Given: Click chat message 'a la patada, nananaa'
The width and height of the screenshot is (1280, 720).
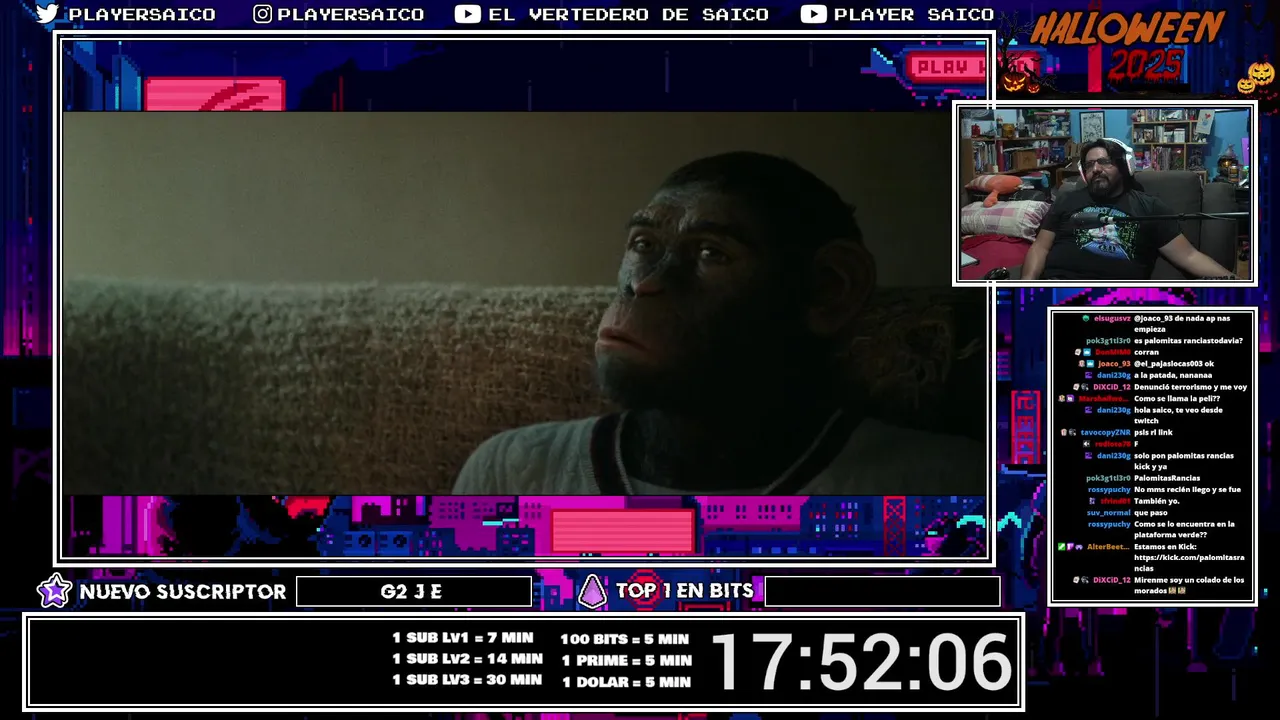Looking at the screenshot, I should pos(1173,375).
